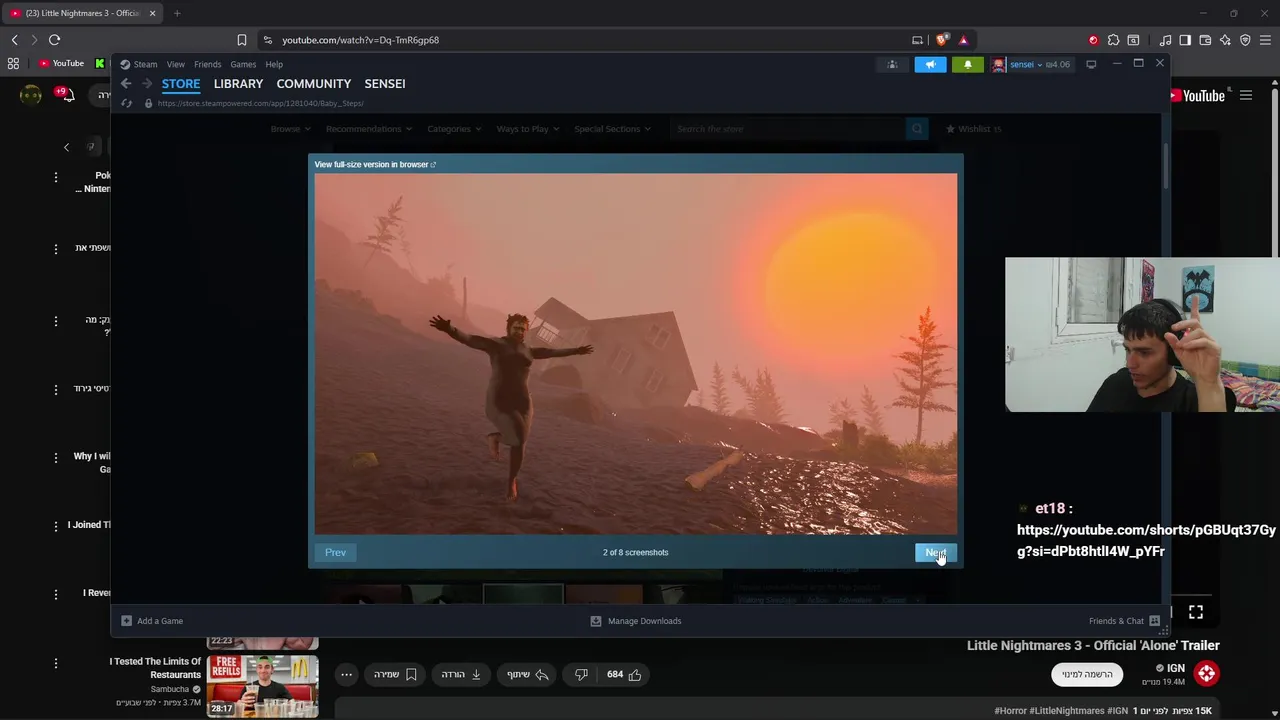Open the Brave VPN shield icon
The width and height of the screenshot is (1280, 720).
click(1245, 40)
